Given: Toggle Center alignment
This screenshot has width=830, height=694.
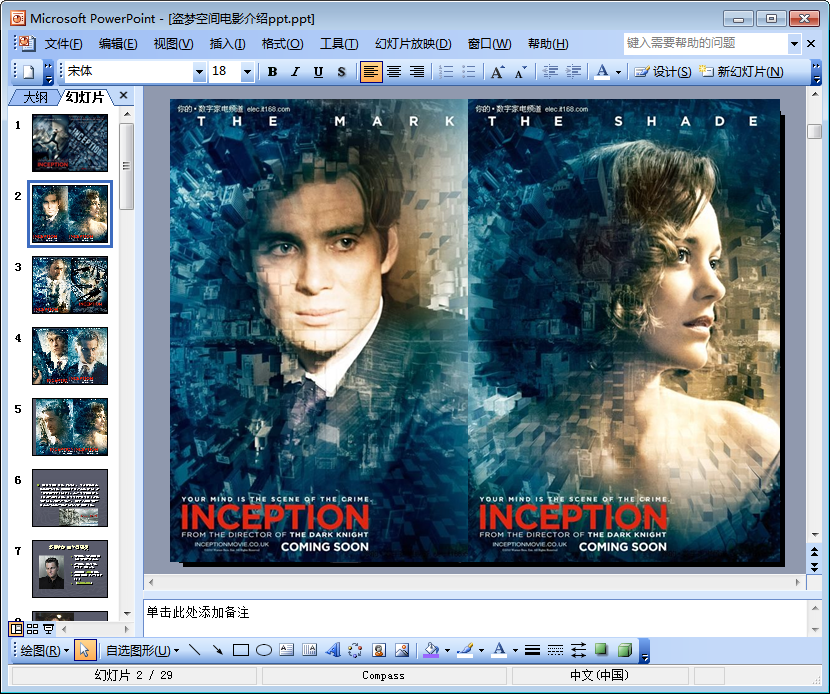Looking at the screenshot, I should [394, 71].
